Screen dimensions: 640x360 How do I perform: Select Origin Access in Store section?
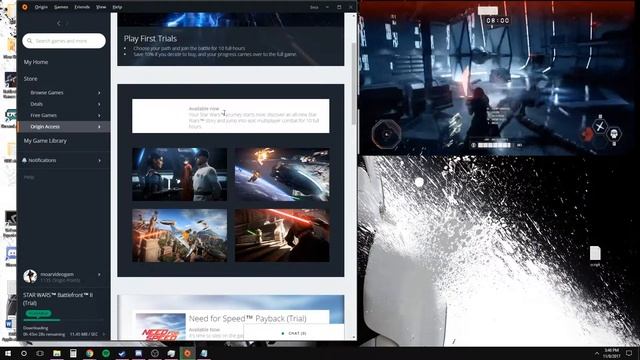click(x=45, y=127)
